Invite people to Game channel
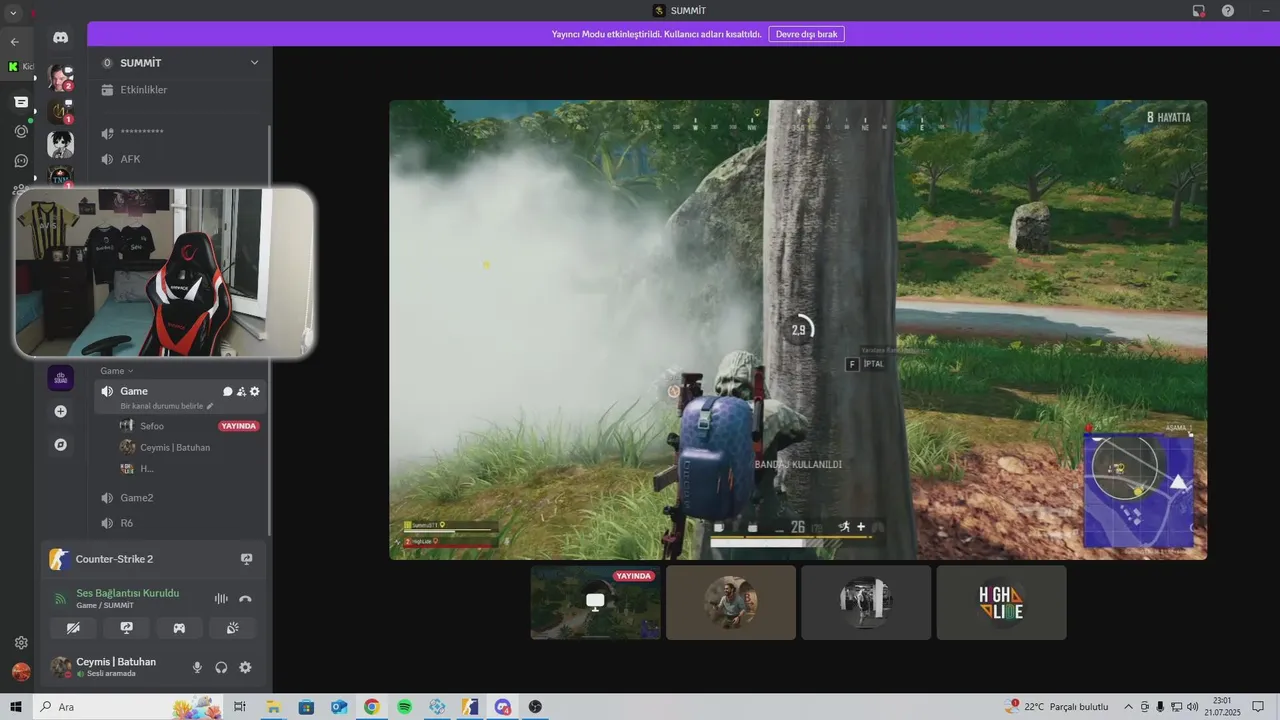 (x=241, y=392)
